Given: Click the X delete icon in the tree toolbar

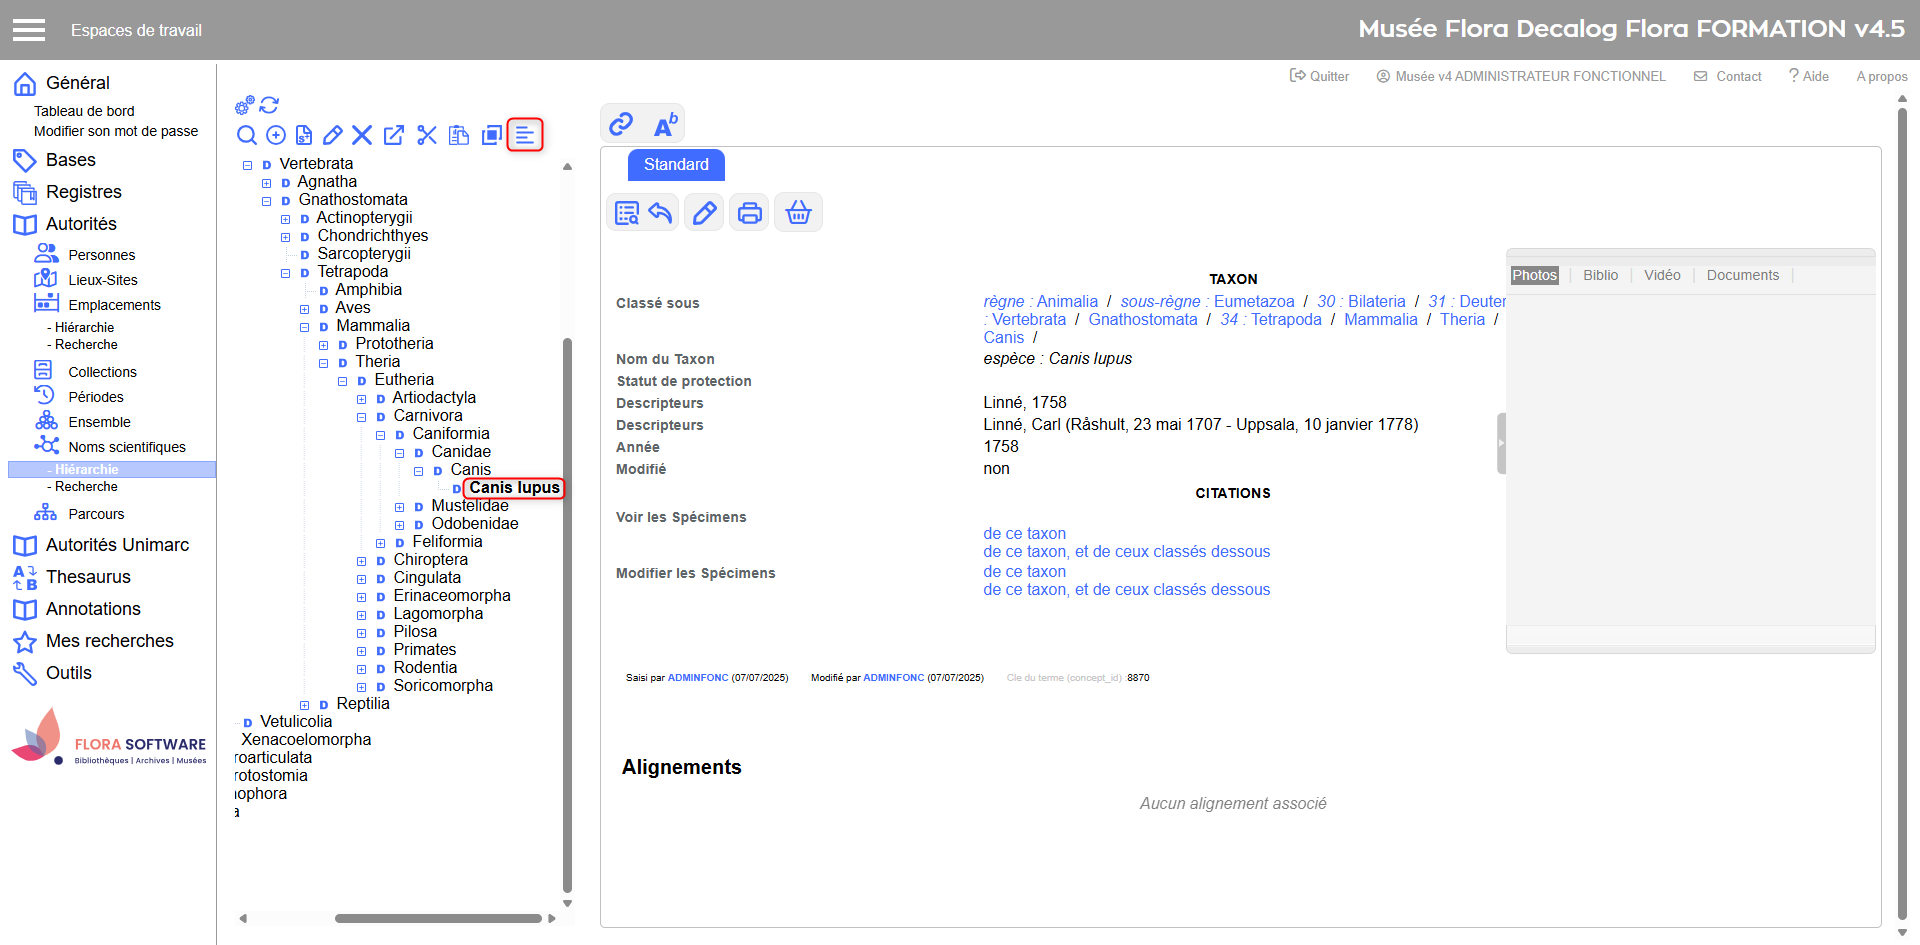Looking at the screenshot, I should pos(362,135).
